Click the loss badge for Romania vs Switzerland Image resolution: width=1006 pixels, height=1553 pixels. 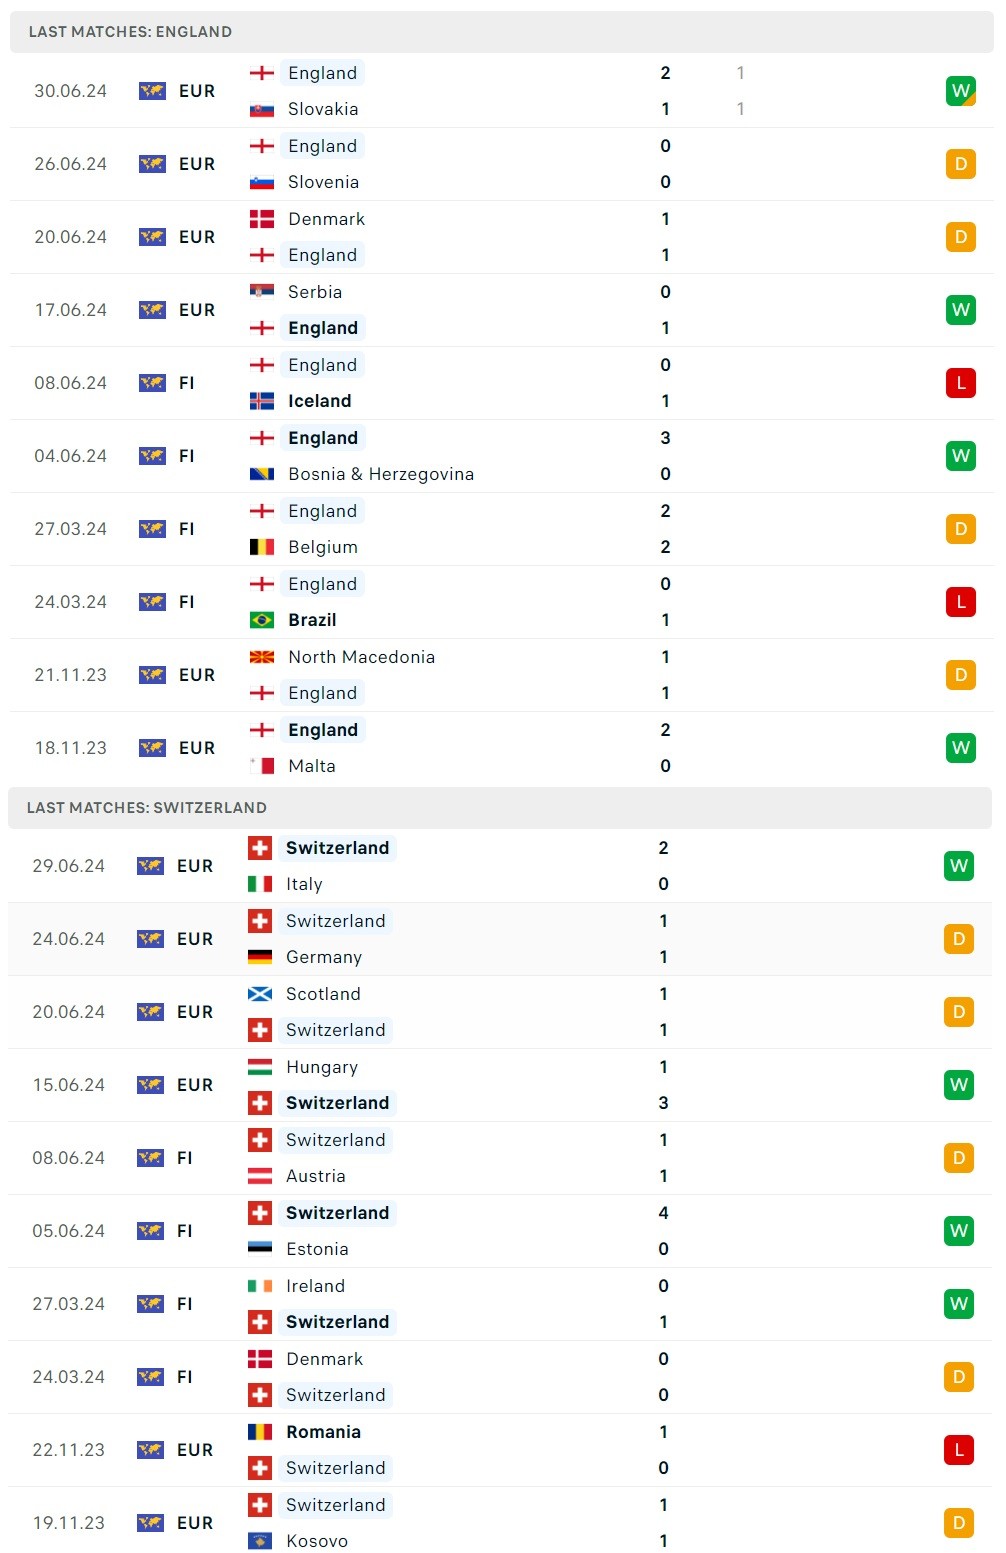click(958, 1450)
